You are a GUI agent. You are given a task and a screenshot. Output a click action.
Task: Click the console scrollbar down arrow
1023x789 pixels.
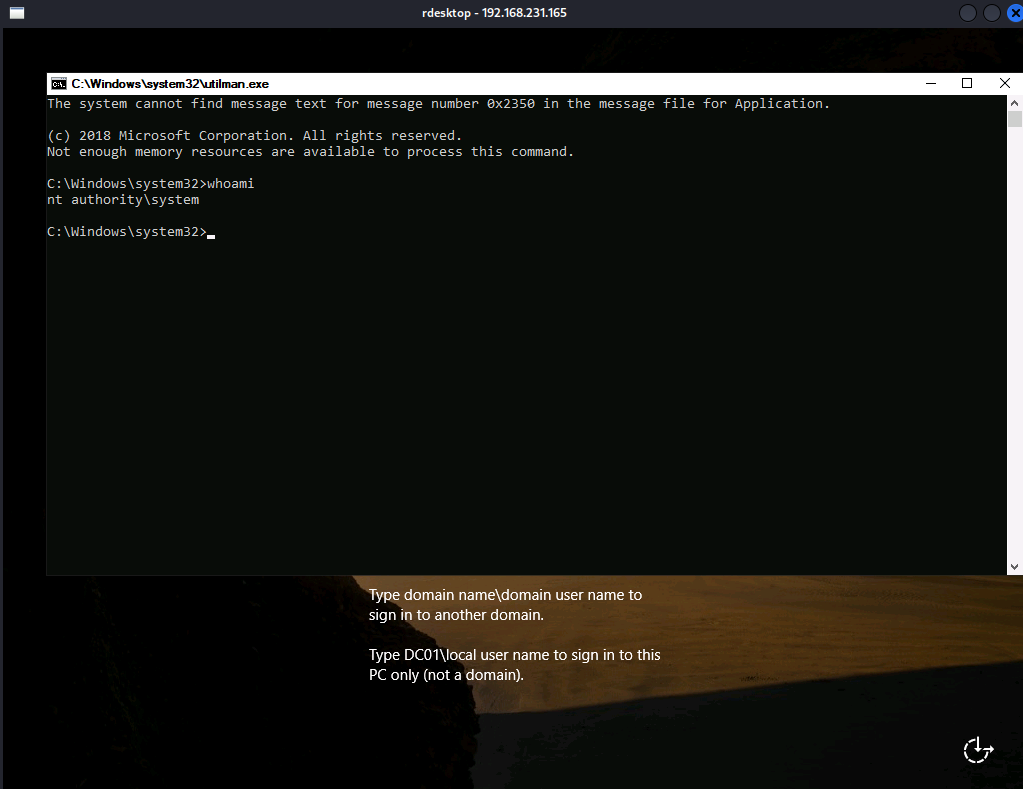1014,566
